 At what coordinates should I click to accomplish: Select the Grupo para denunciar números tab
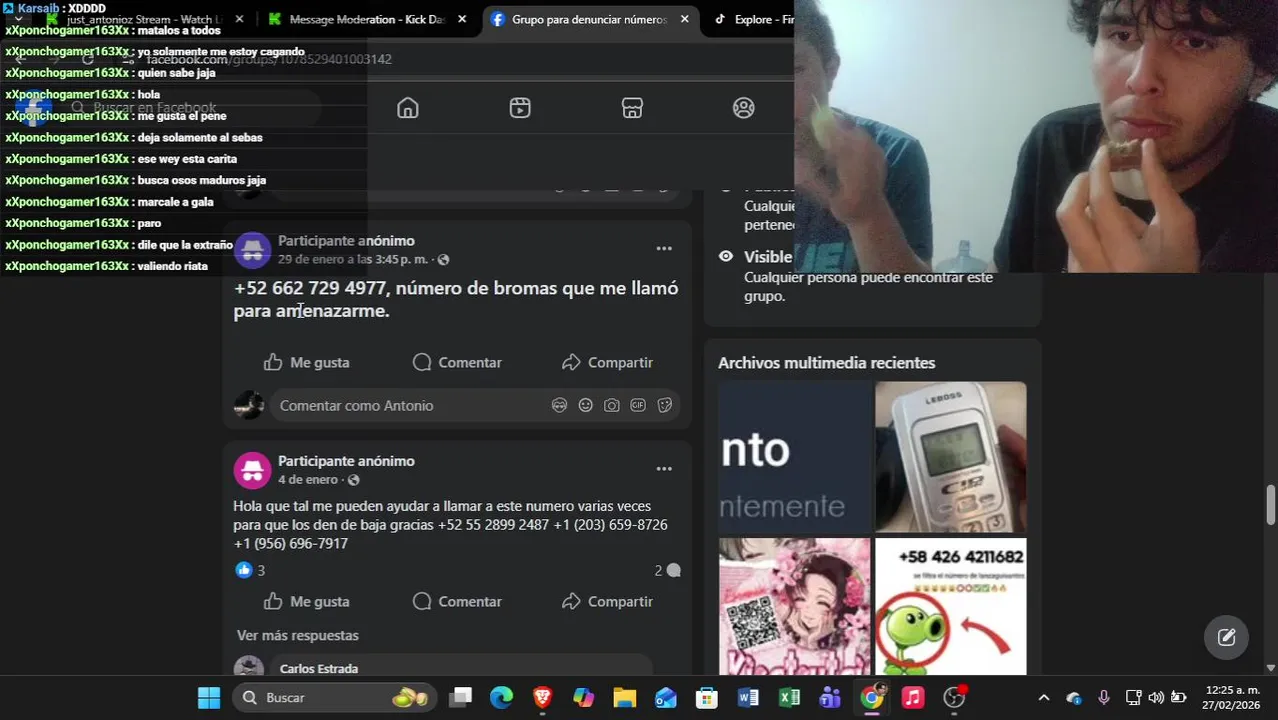tap(588, 19)
